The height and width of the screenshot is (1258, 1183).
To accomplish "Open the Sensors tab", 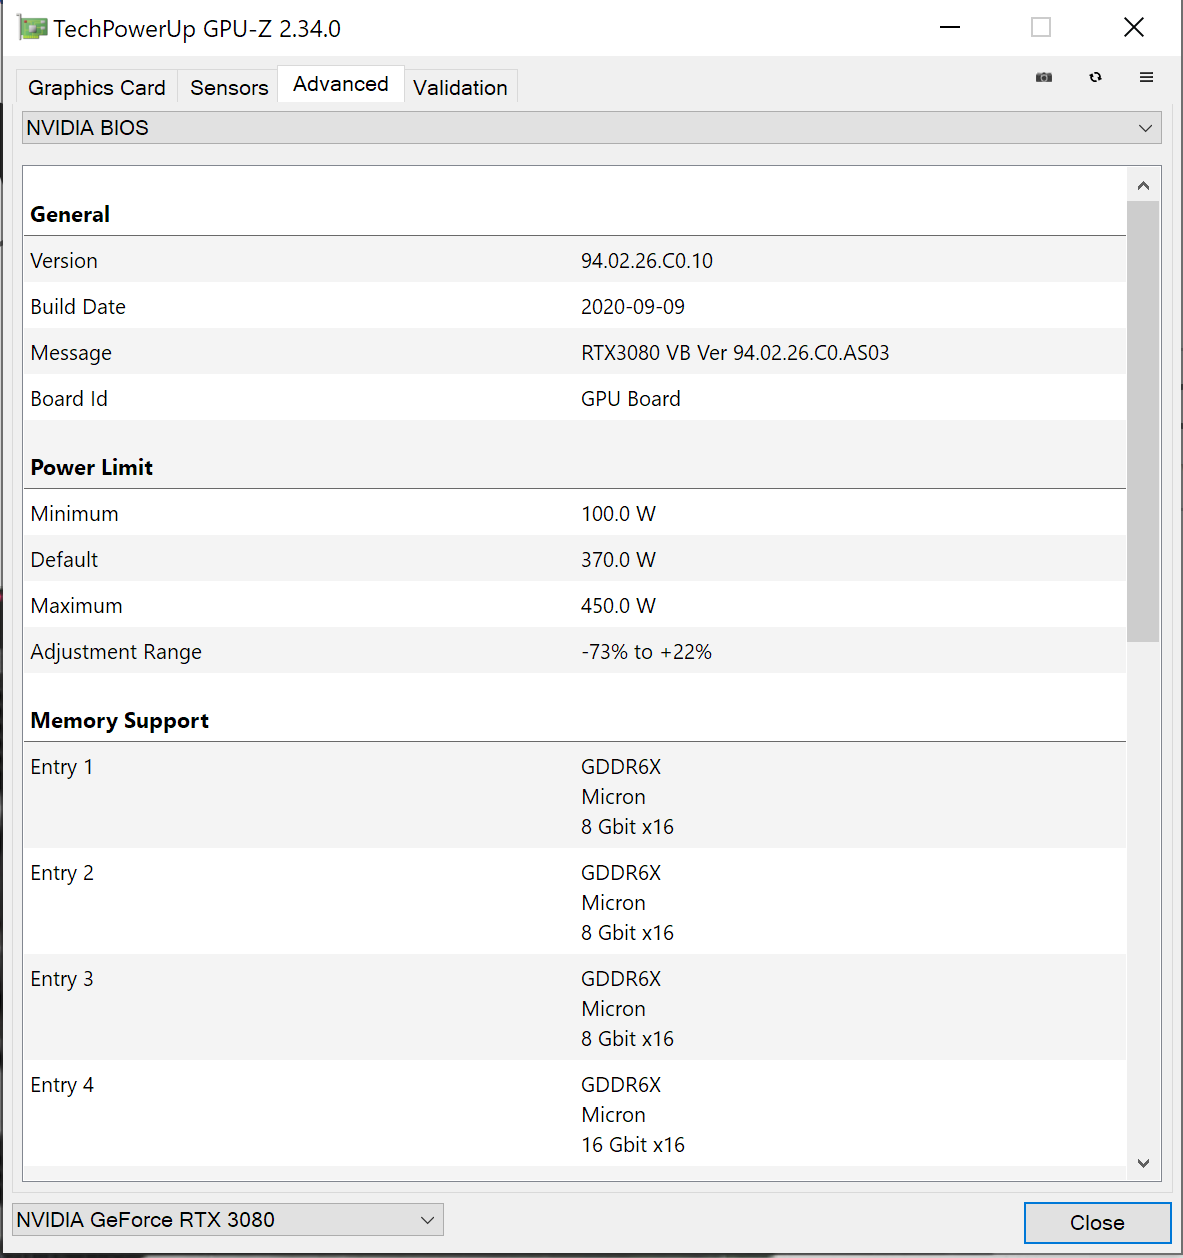I will 229,88.
